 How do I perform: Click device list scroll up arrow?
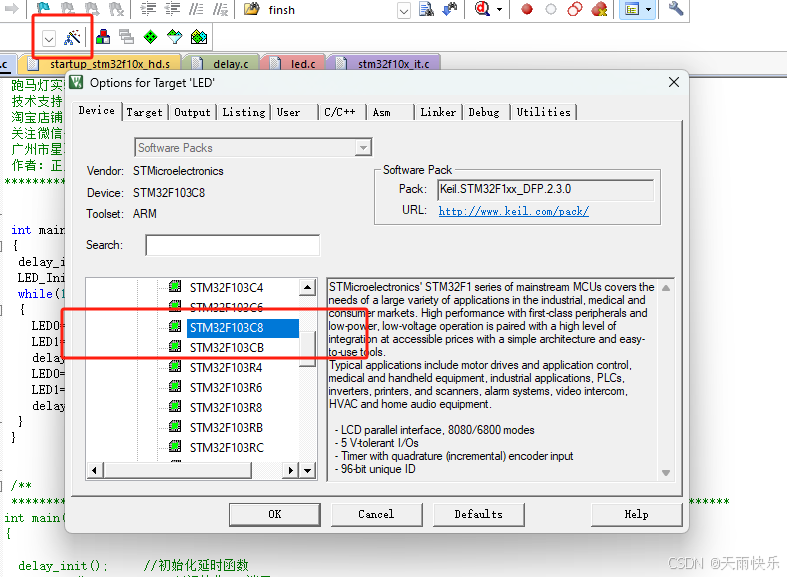coord(308,287)
